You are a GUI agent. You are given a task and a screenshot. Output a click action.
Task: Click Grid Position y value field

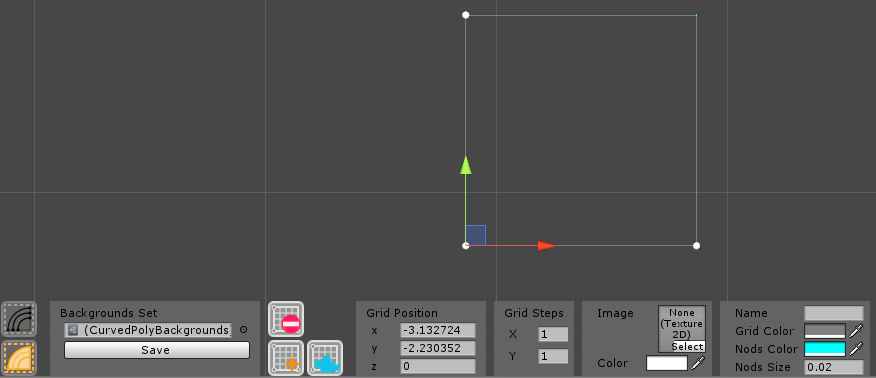pyautogui.click(x=437, y=348)
